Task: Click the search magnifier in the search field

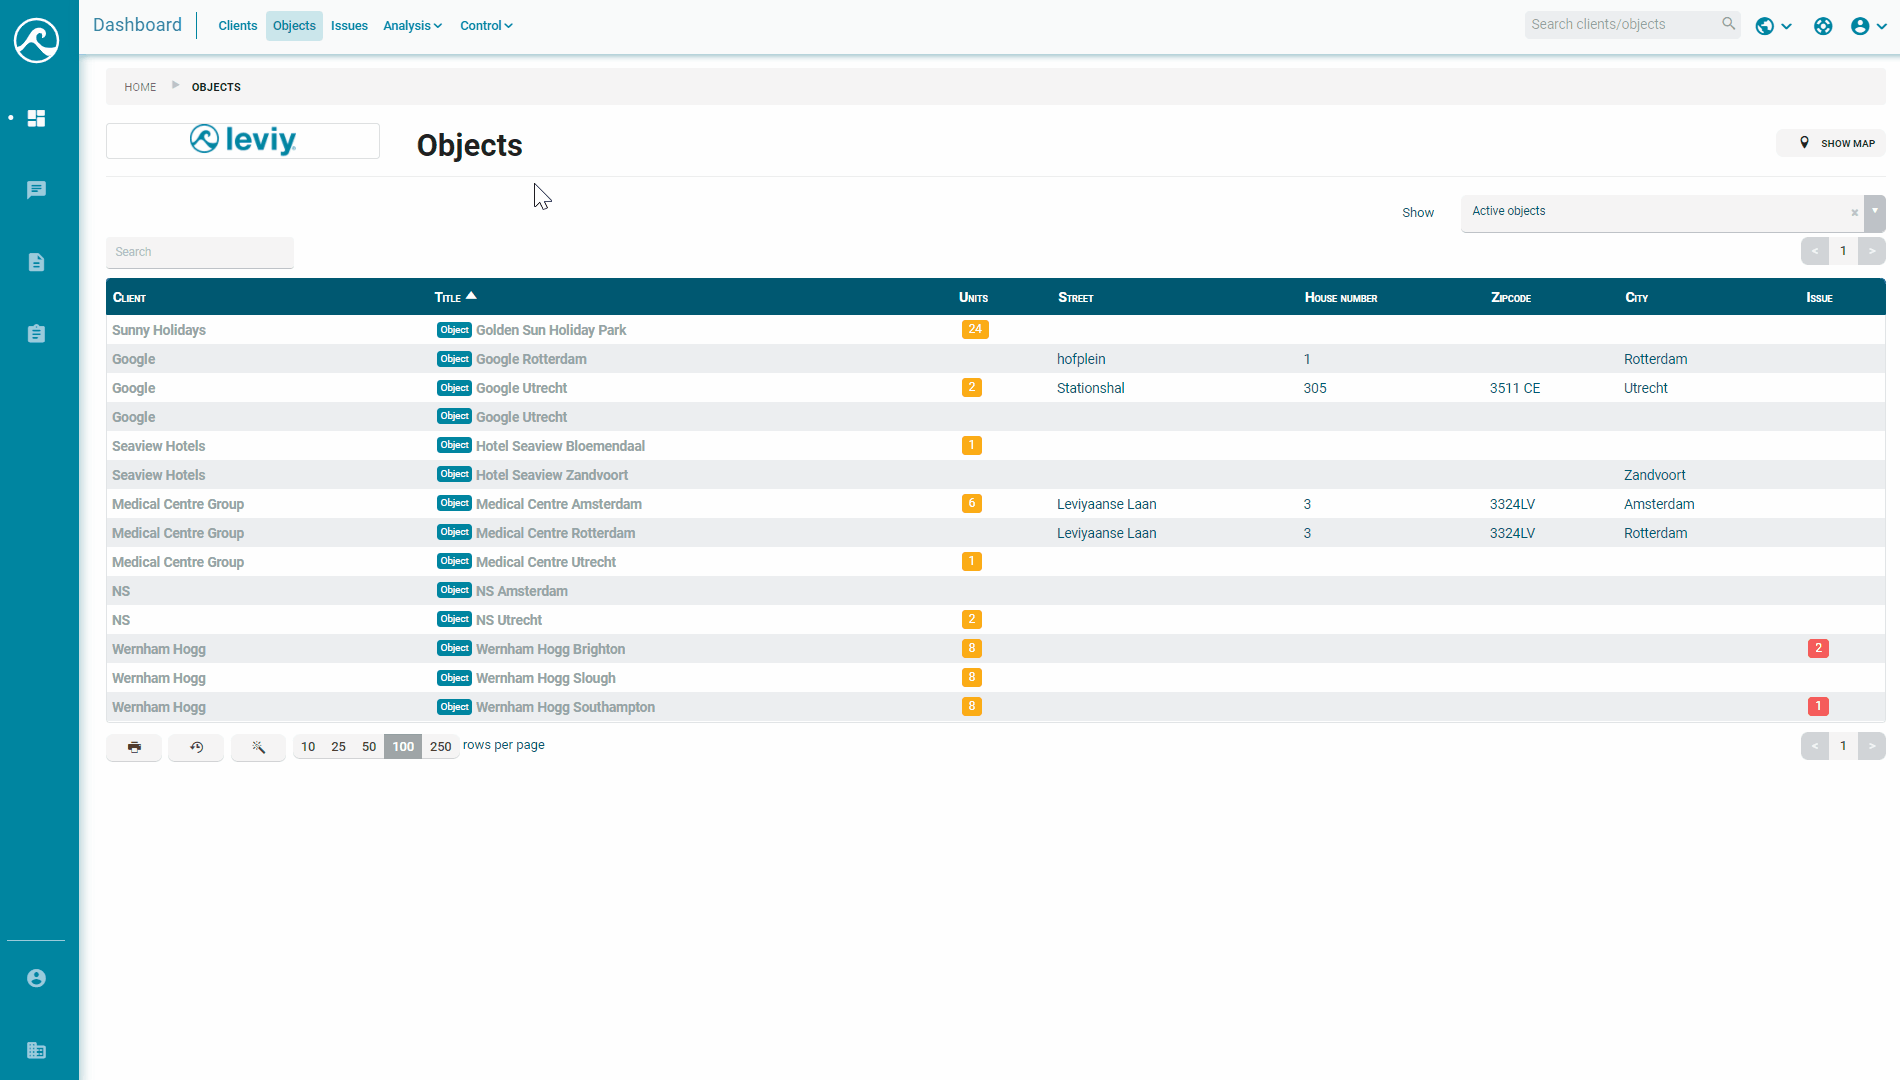Action: (x=1728, y=23)
